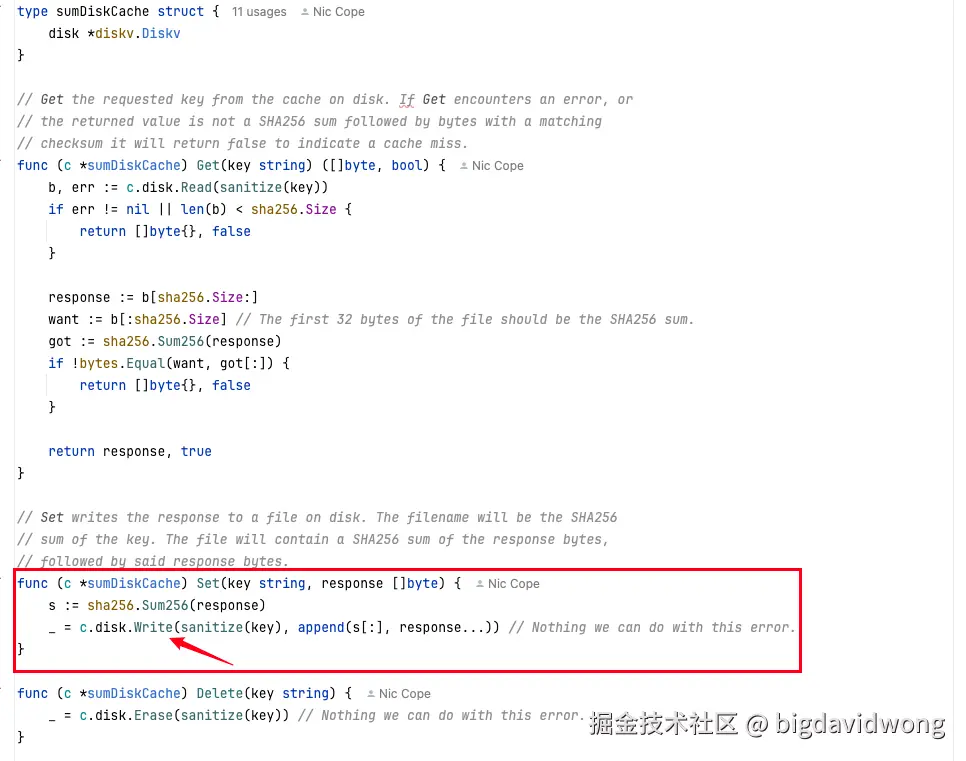The image size is (966, 761).
Task: Click Nic Cope annotation beside Delete signature
Action: [405, 694]
